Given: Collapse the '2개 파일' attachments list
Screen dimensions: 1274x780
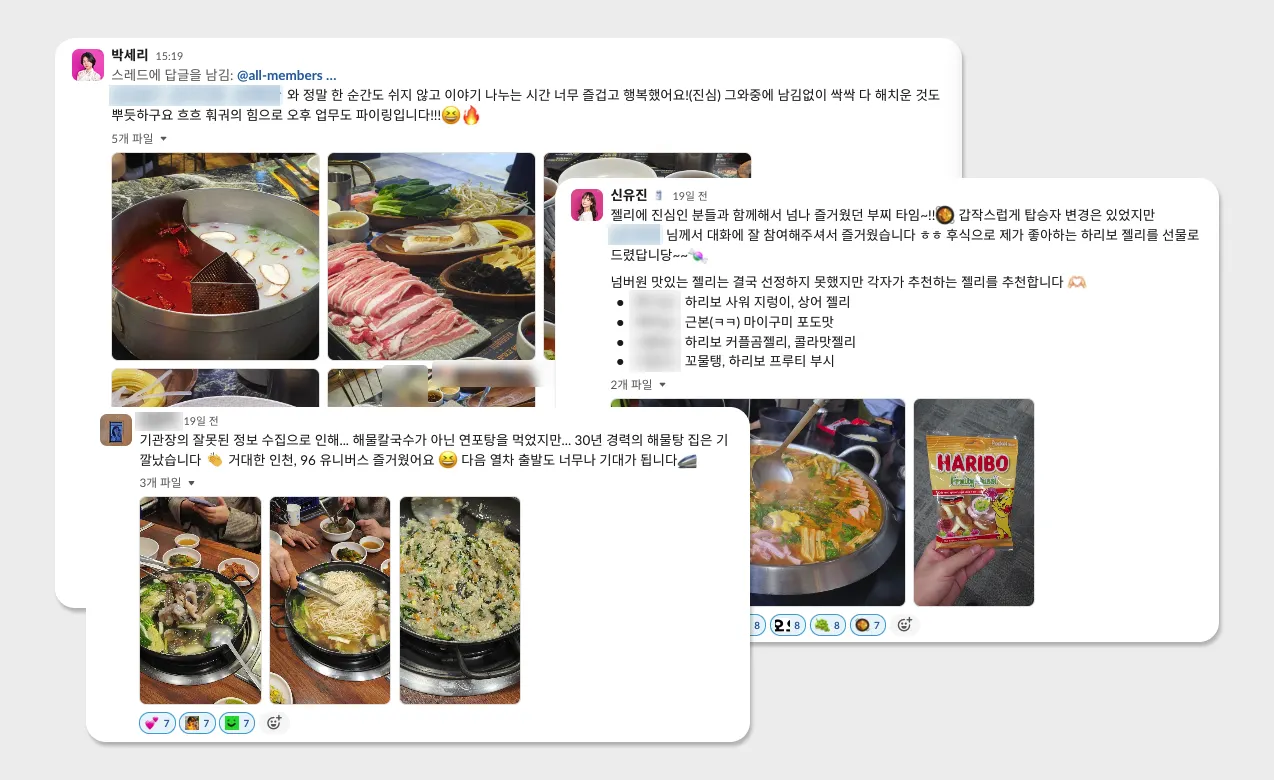Looking at the screenshot, I should coord(639,384).
